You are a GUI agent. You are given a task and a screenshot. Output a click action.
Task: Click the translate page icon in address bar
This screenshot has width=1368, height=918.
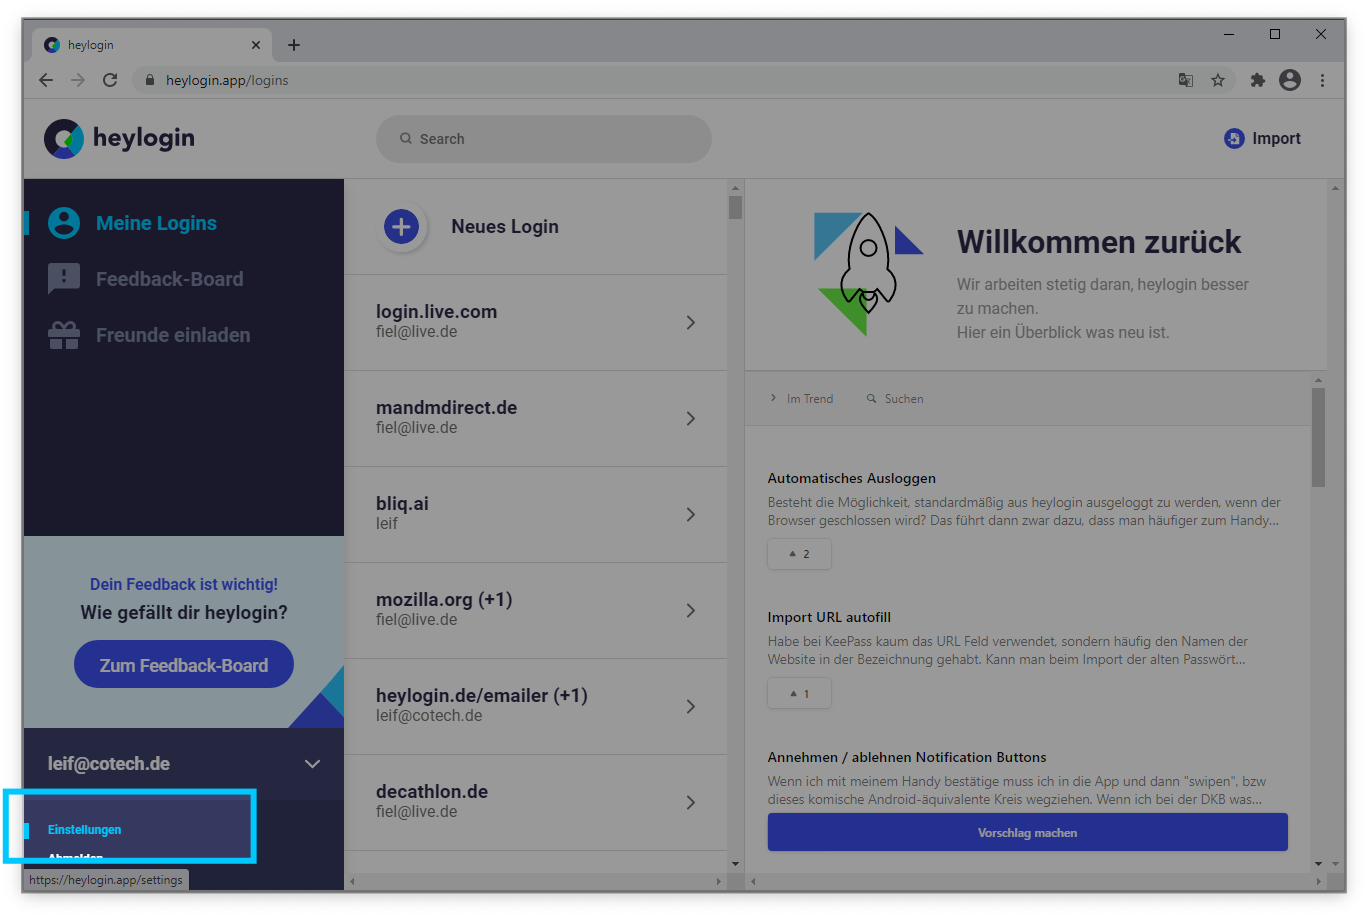click(1186, 80)
